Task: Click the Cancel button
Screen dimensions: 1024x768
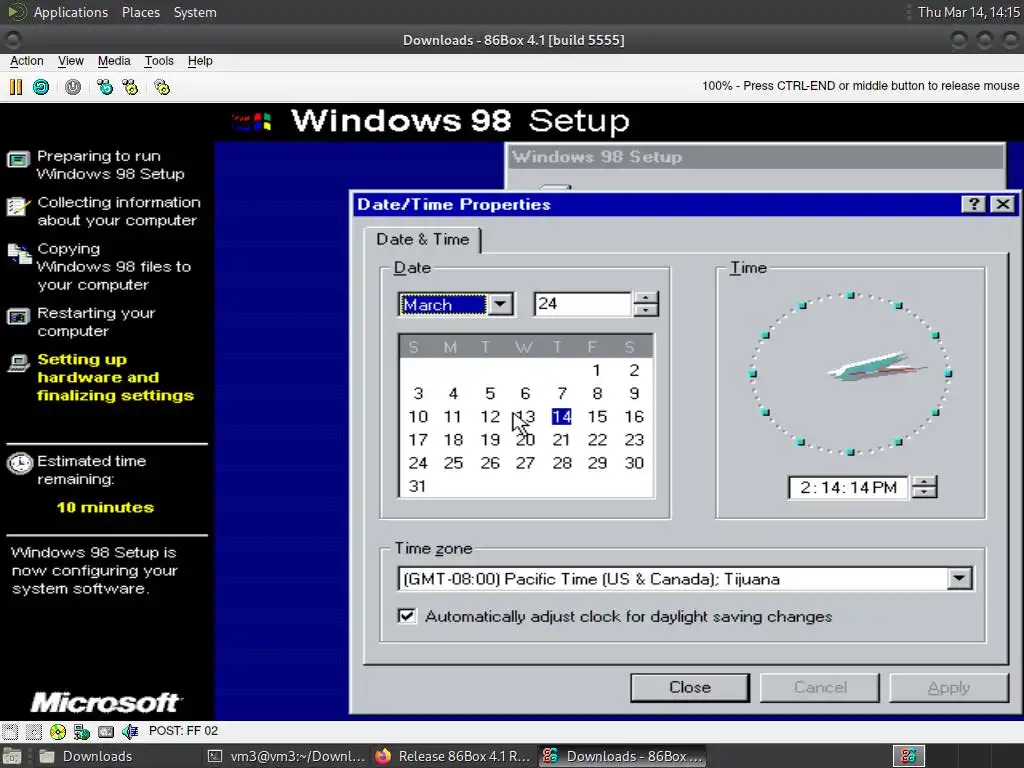Action: coord(820,688)
